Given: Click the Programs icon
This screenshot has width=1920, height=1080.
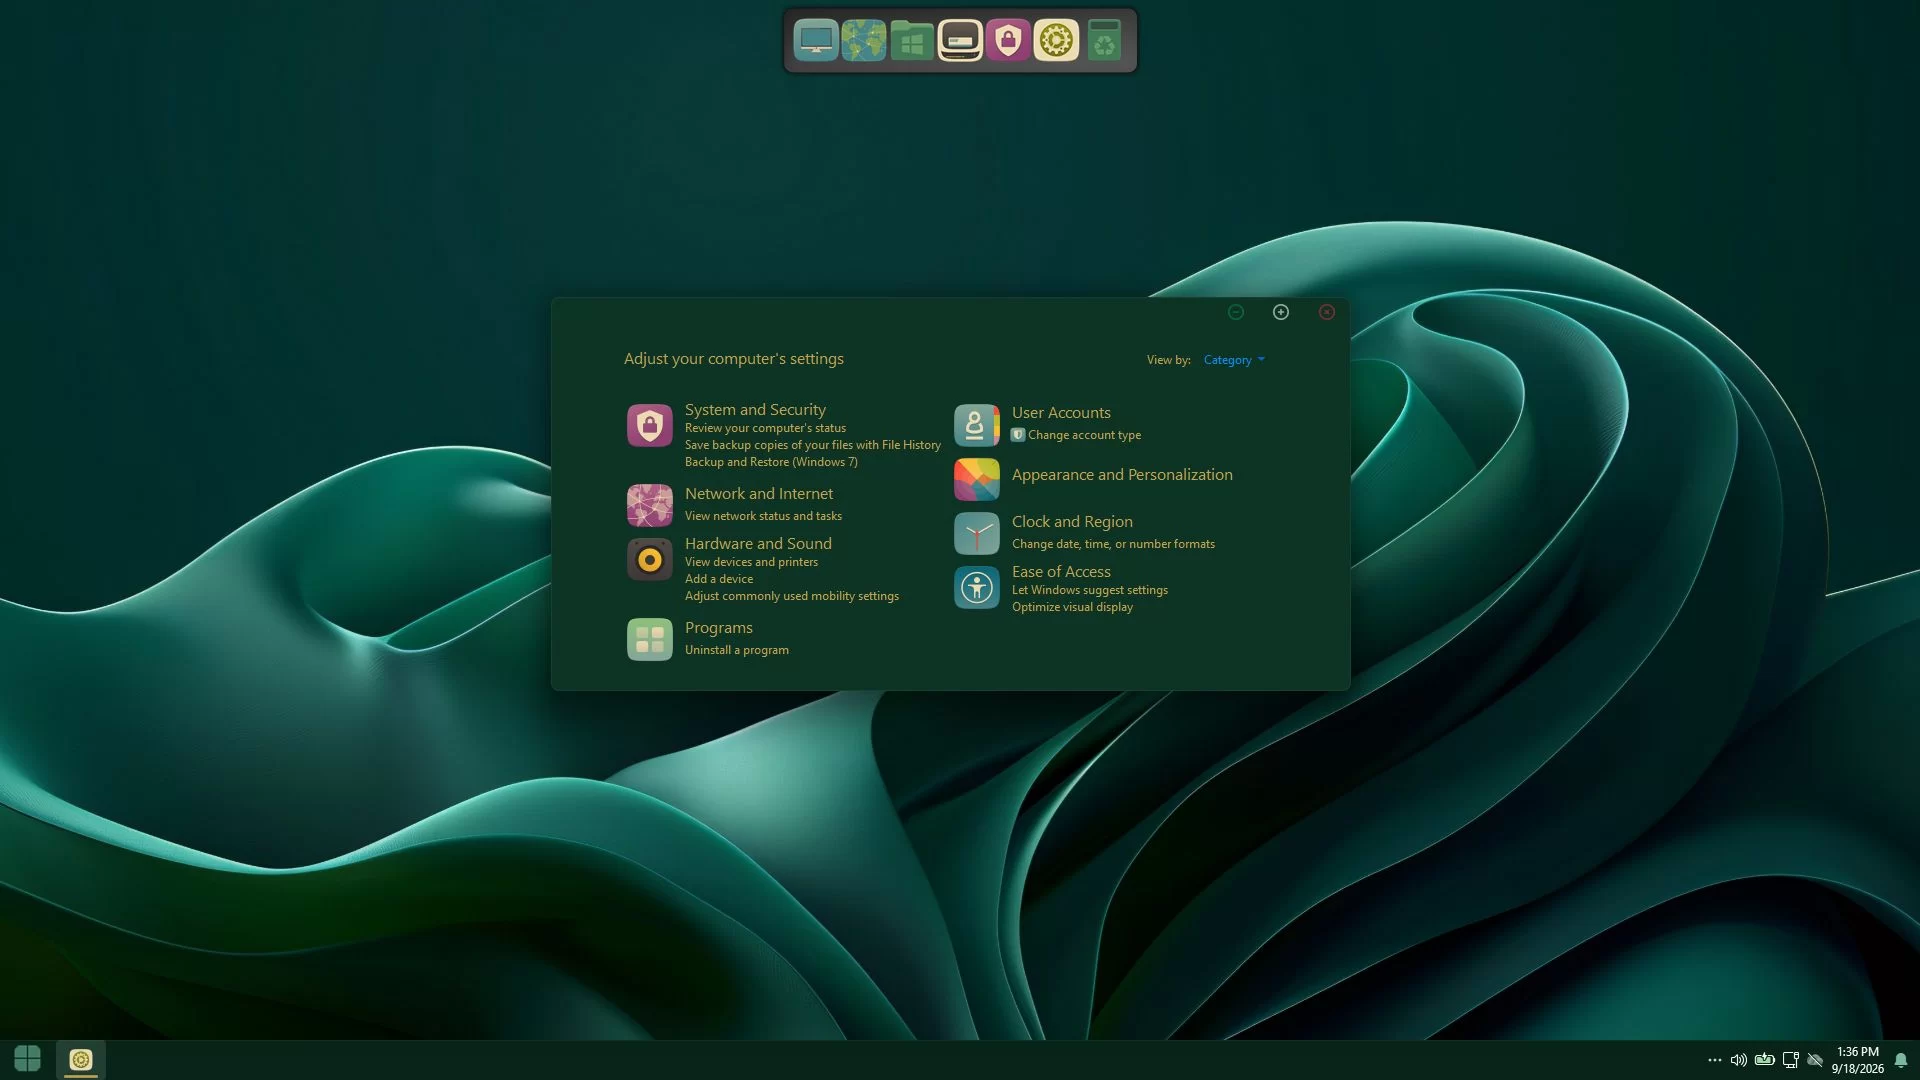Looking at the screenshot, I should pos(649,639).
